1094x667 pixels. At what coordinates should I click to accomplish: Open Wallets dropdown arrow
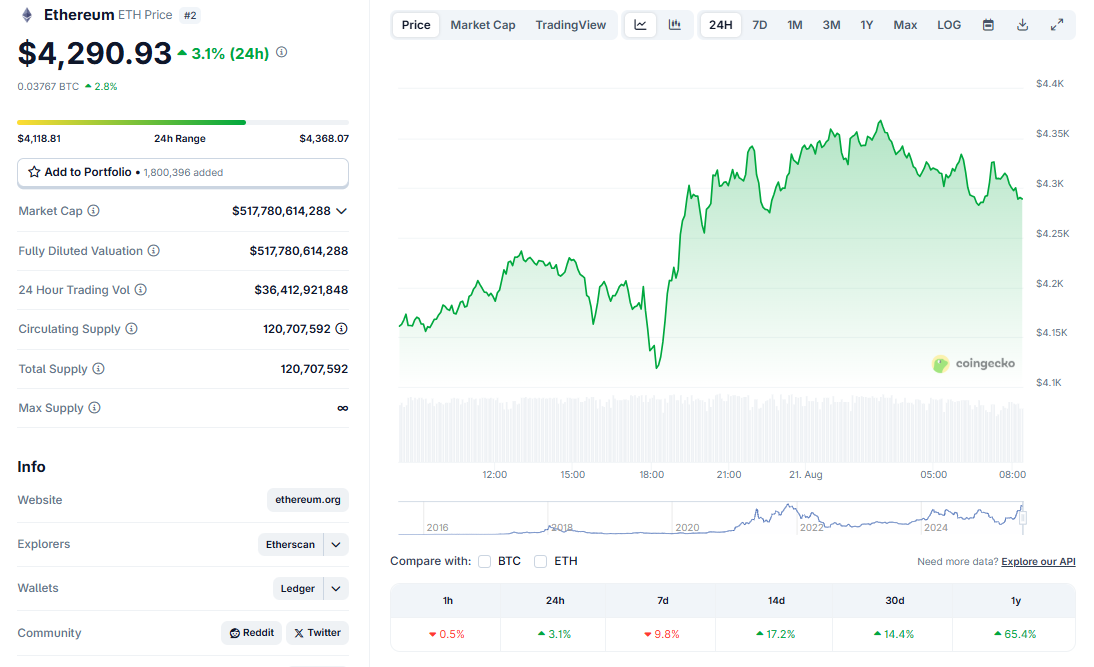click(x=336, y=588)
